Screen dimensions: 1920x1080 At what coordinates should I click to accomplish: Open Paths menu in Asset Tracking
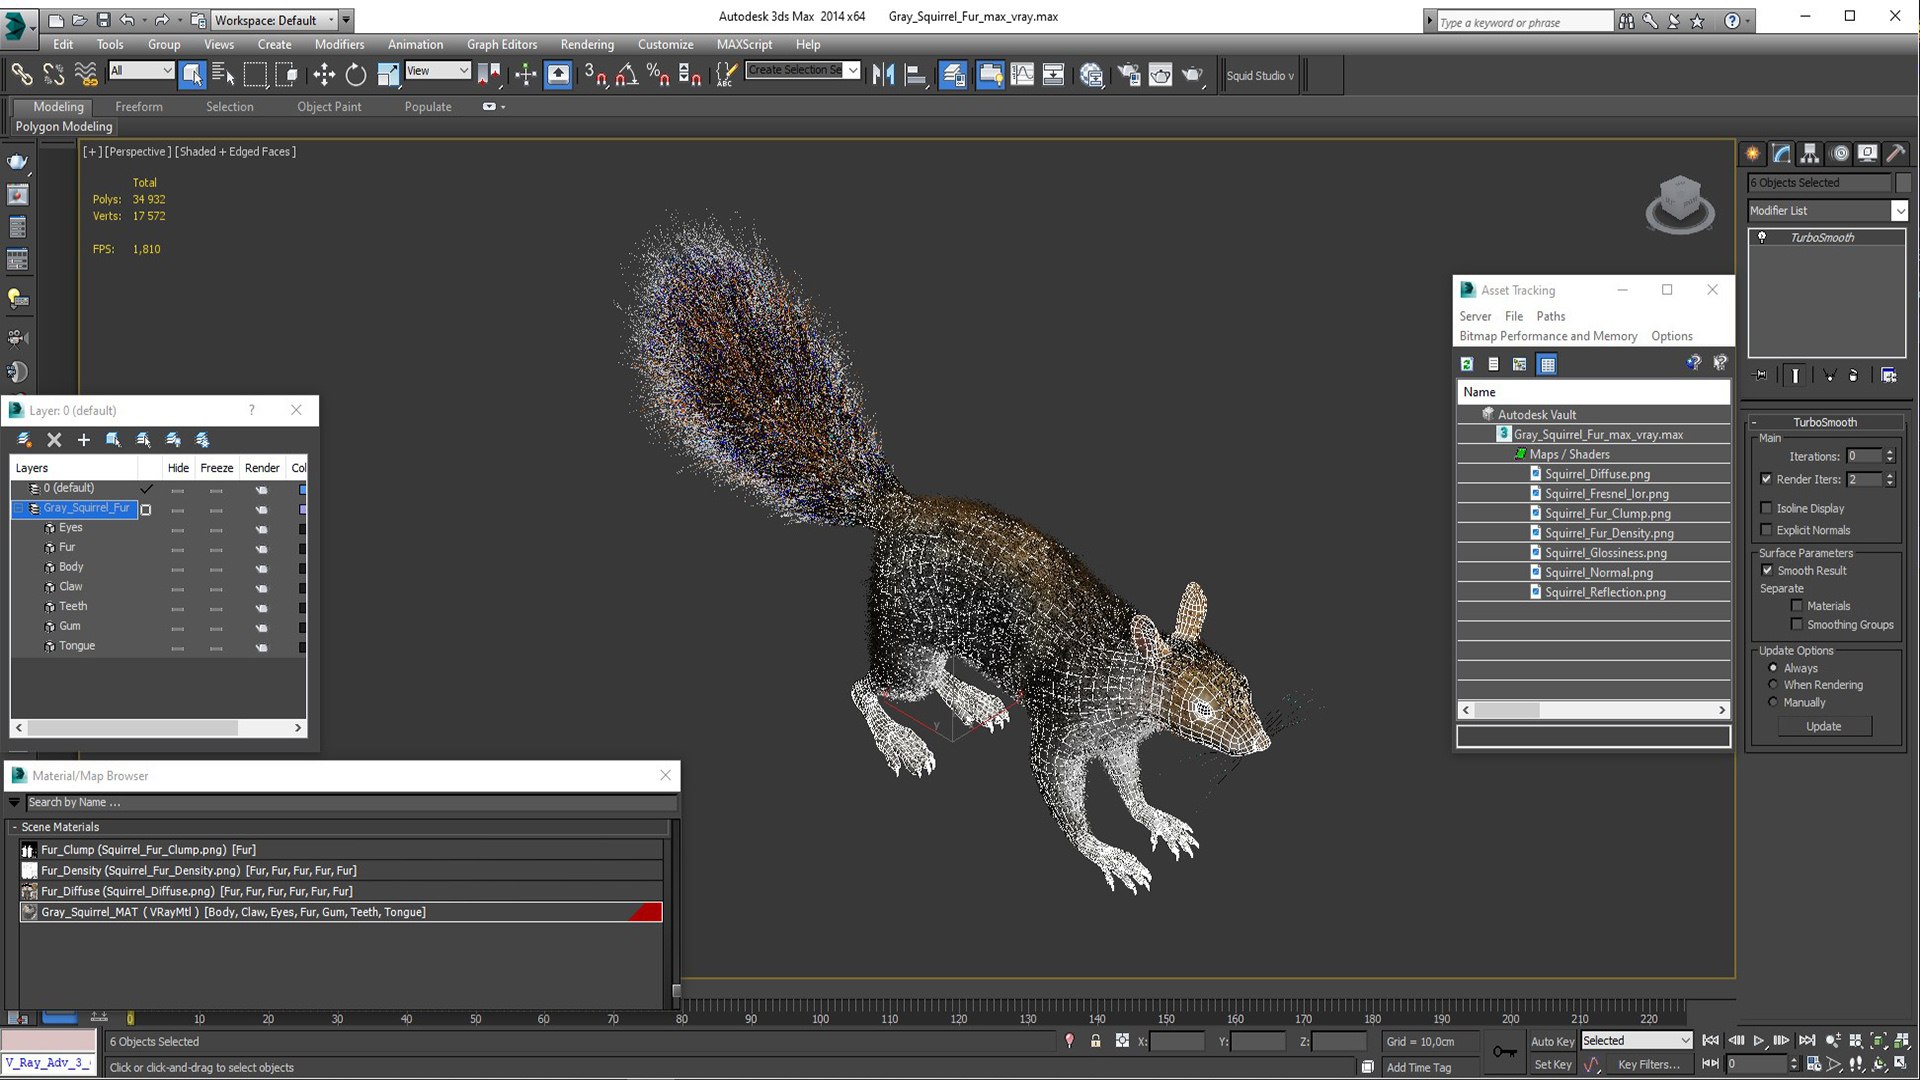[x=1551, y=316]
